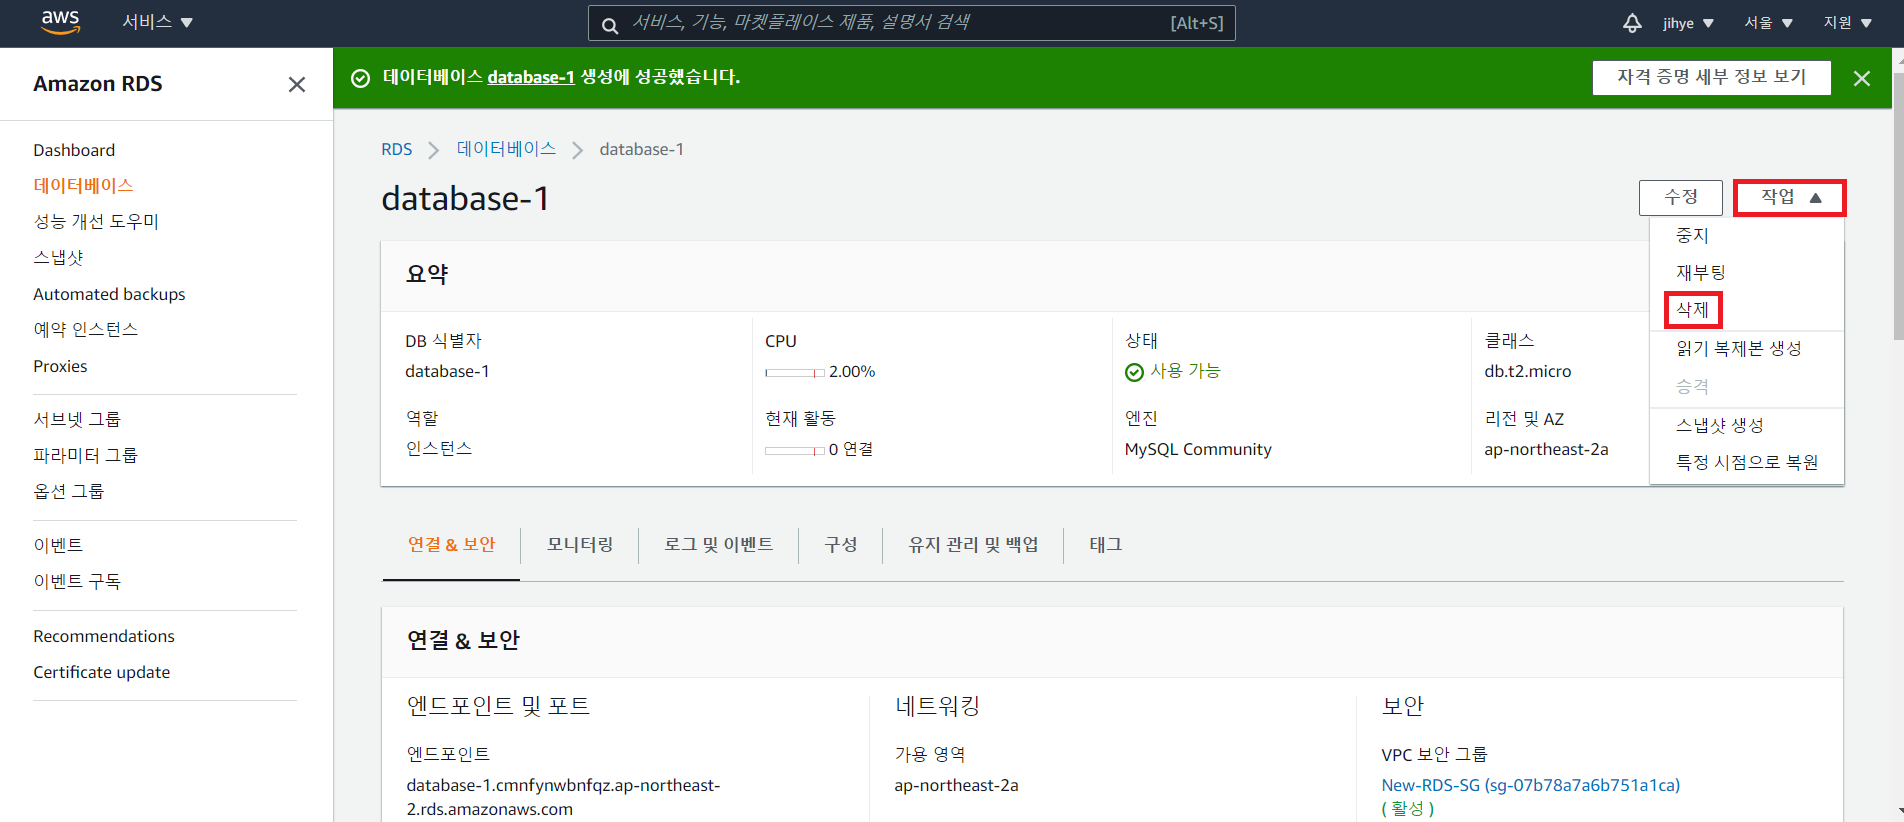Switch to the 모니터링 tab
The image size is (1904, 822).
(x=580, y=545)
